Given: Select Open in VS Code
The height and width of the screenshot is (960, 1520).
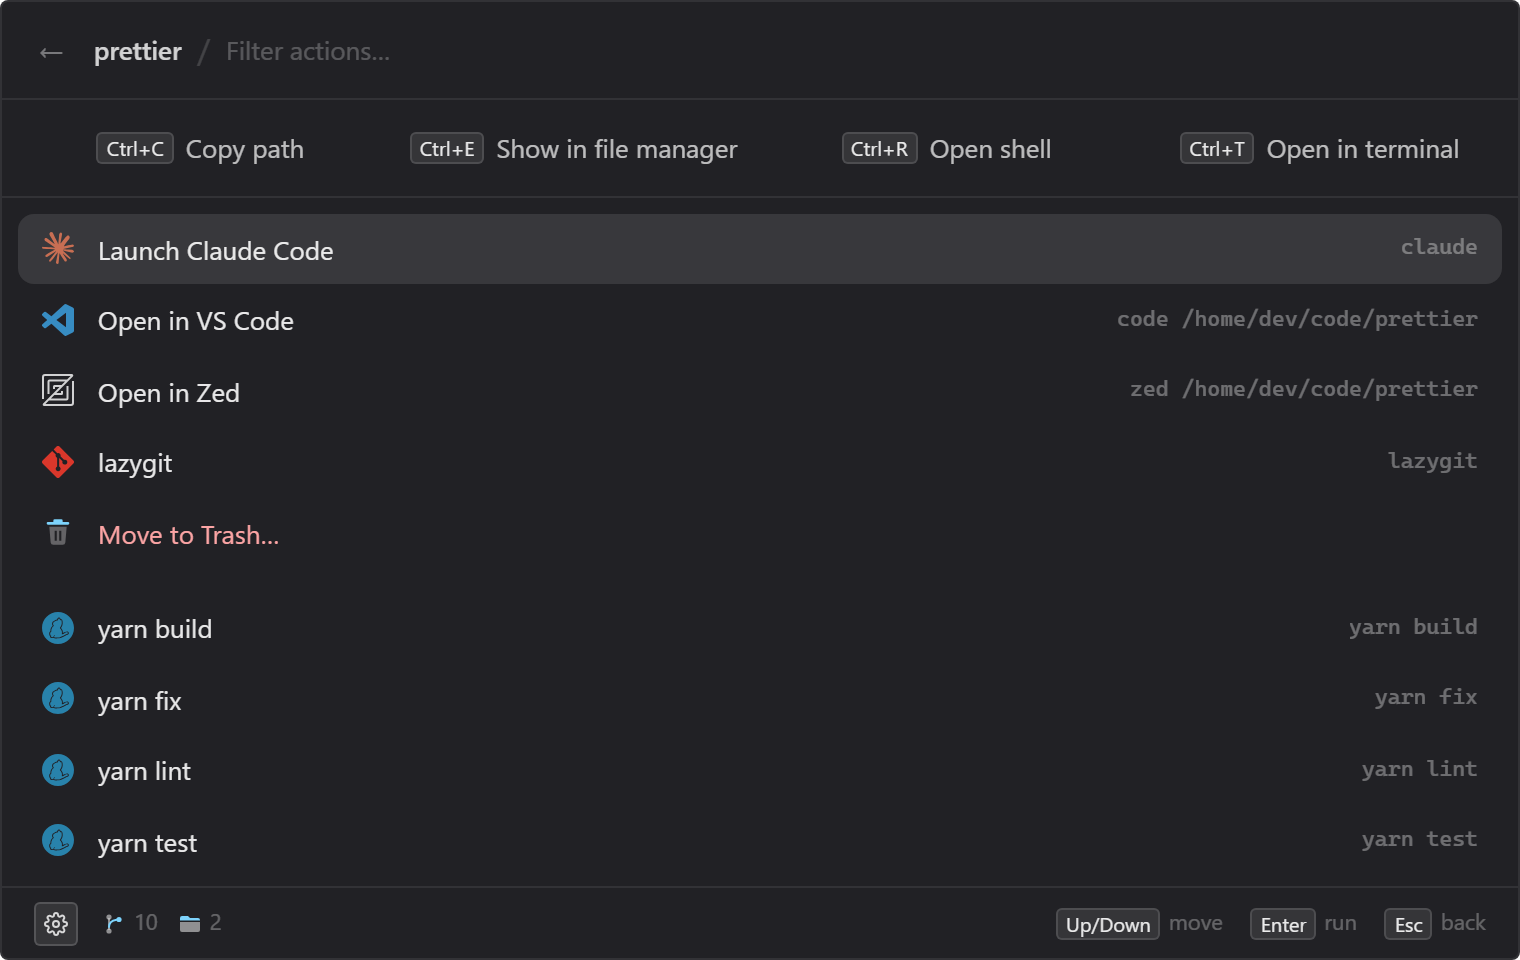Looking at the screenshot, I should coord(760,320).
